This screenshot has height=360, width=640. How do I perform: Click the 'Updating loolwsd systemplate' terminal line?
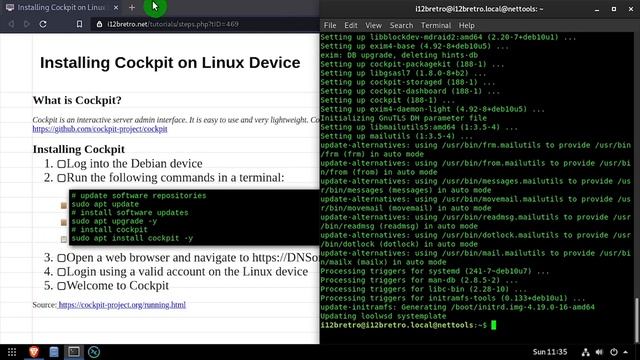point(384,316)
